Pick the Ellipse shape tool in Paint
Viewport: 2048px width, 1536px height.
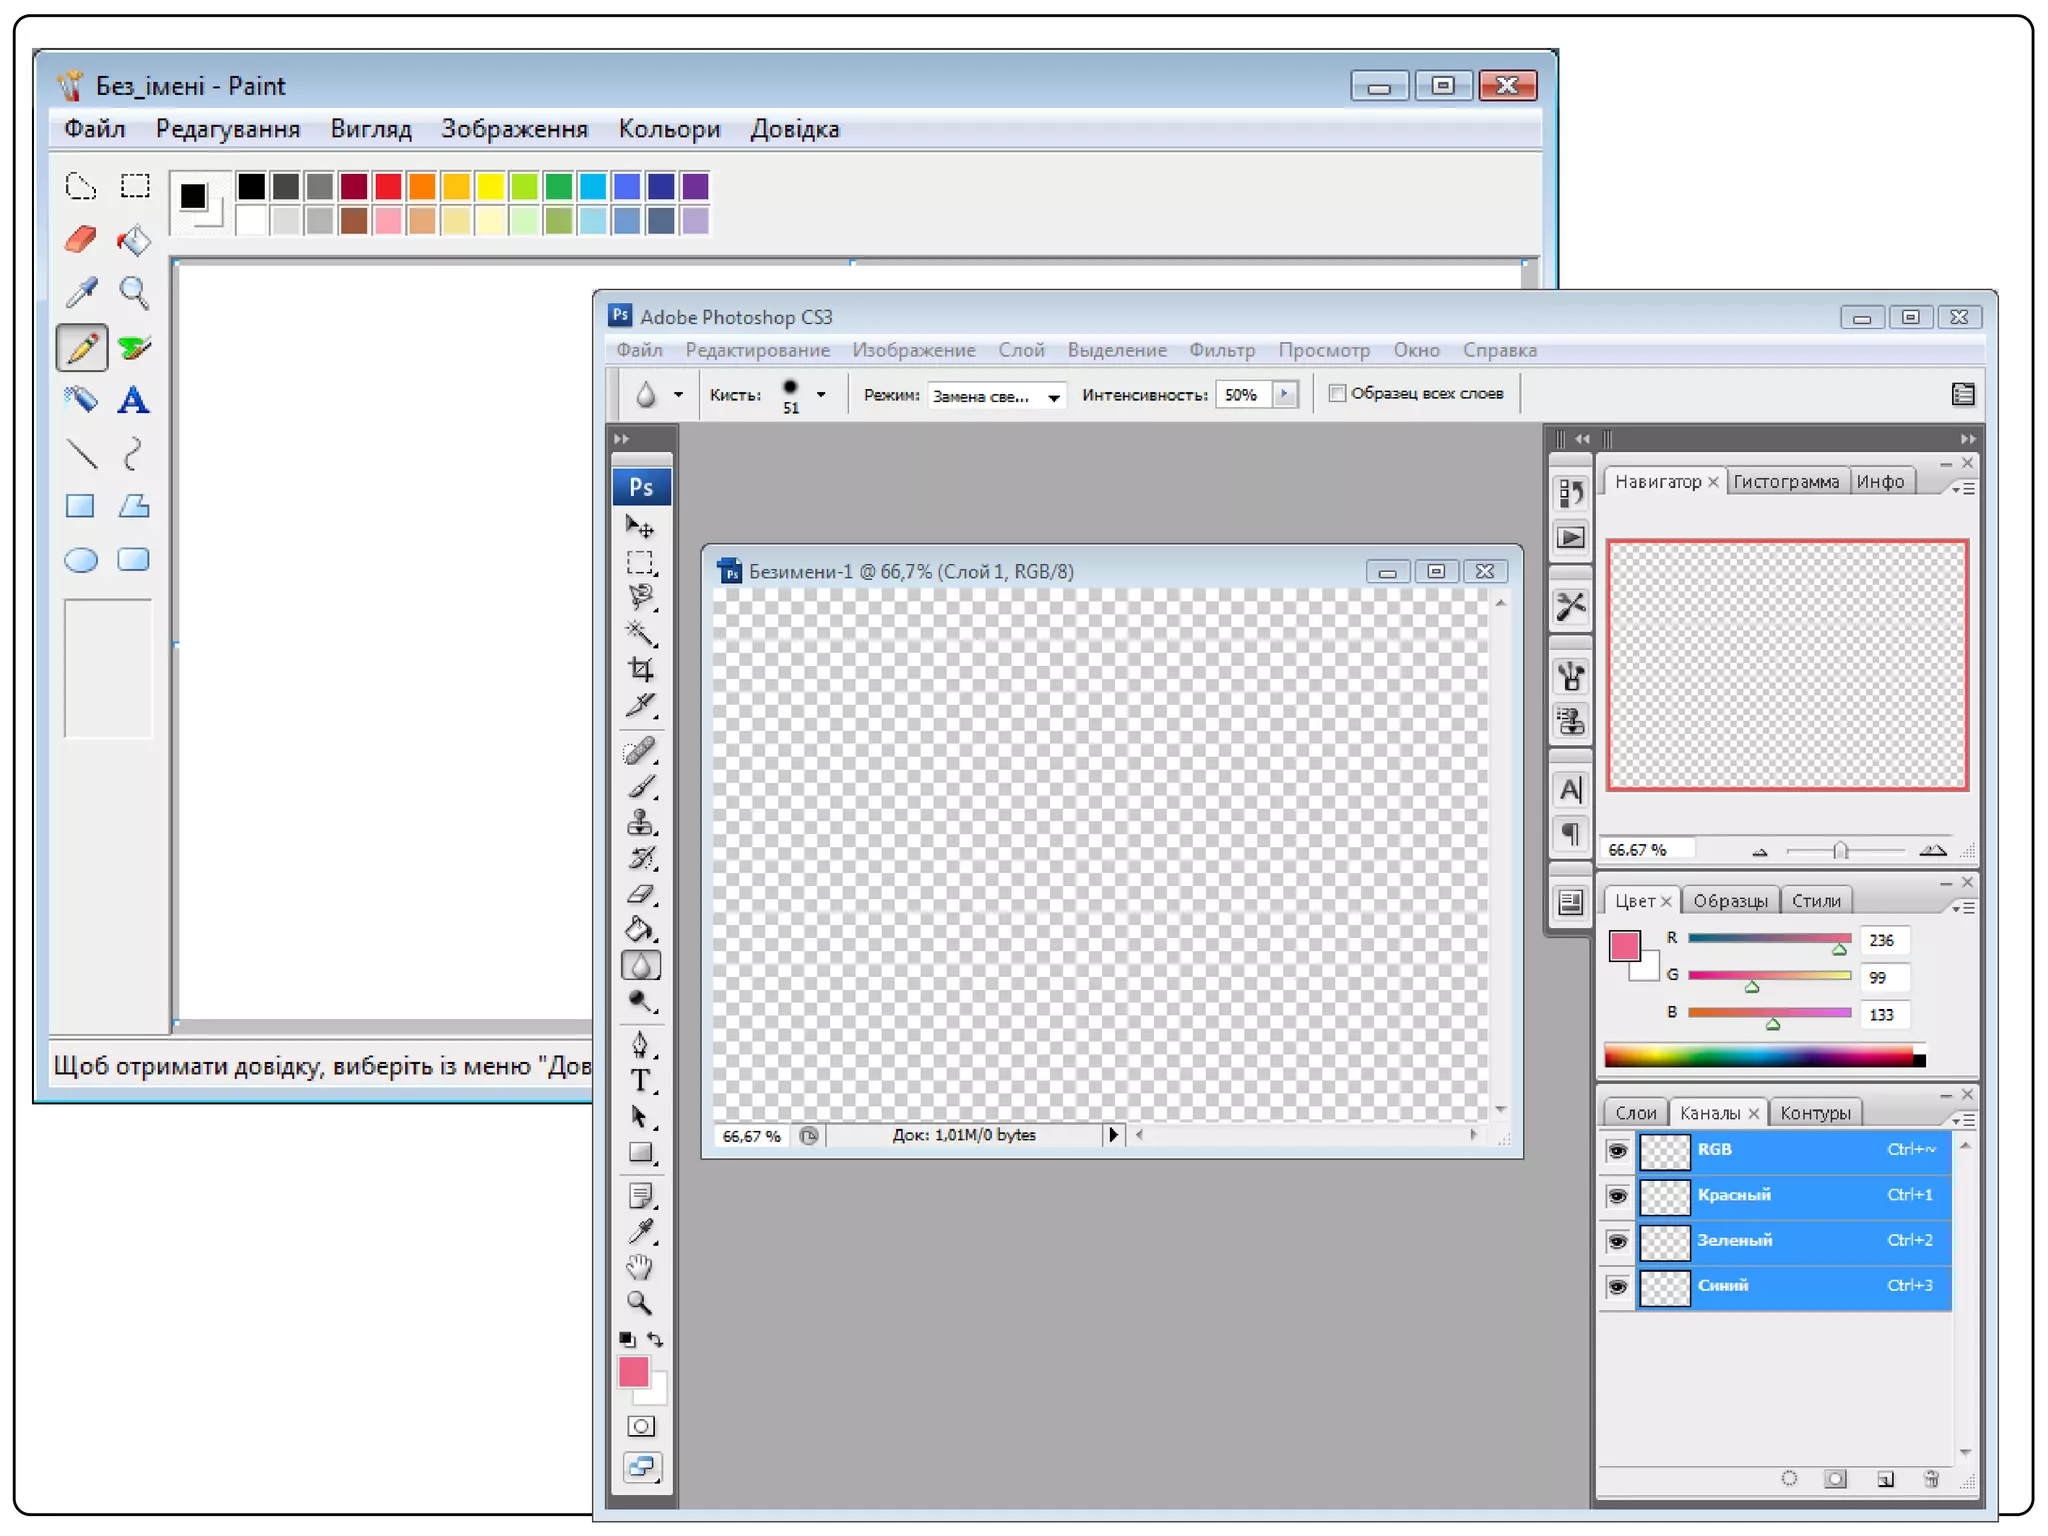click(x=81, y=560)
